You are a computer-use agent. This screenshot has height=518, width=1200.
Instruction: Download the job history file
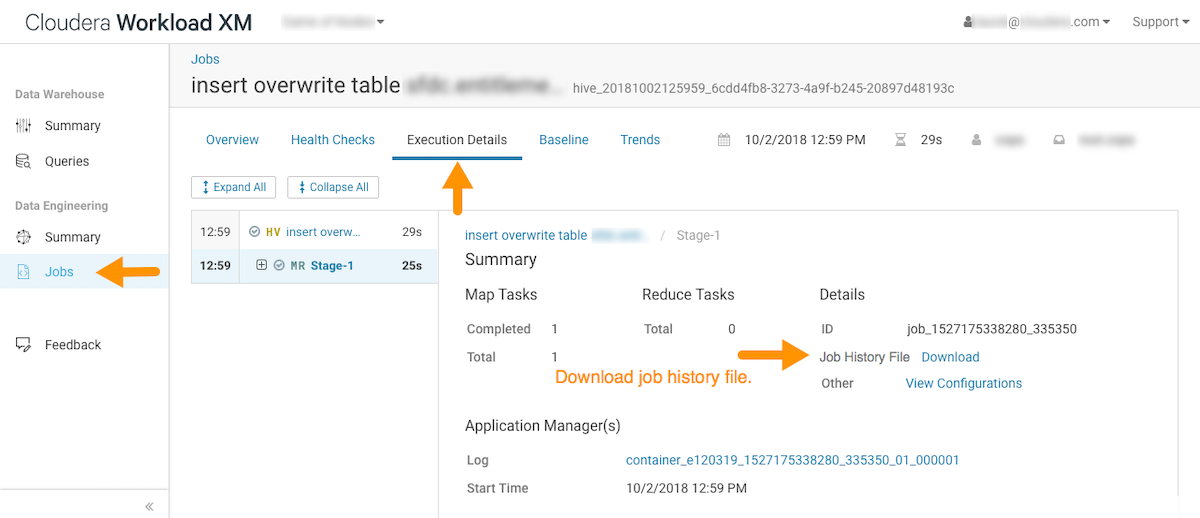tap(950, 357)
